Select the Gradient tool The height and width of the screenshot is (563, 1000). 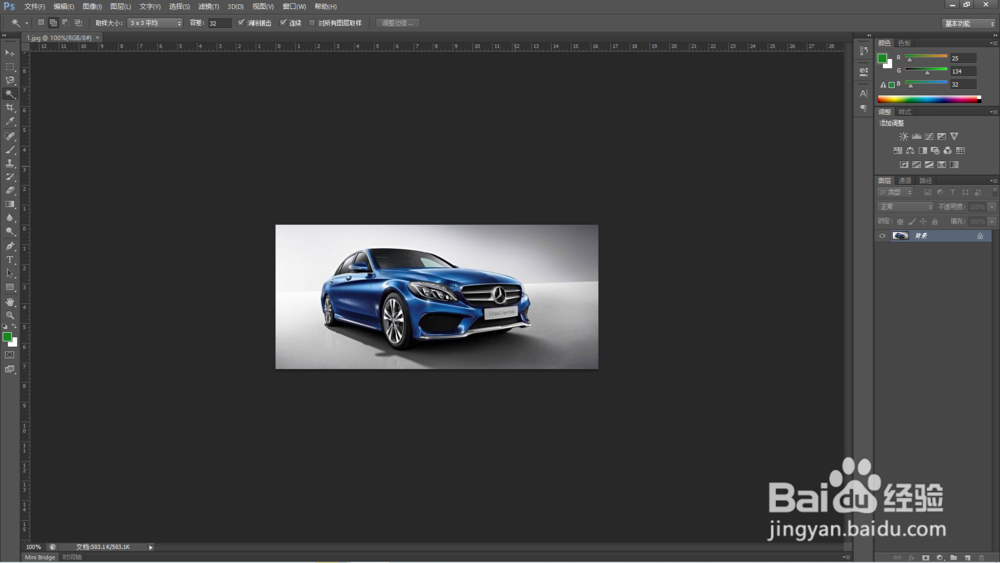(10, 204)
